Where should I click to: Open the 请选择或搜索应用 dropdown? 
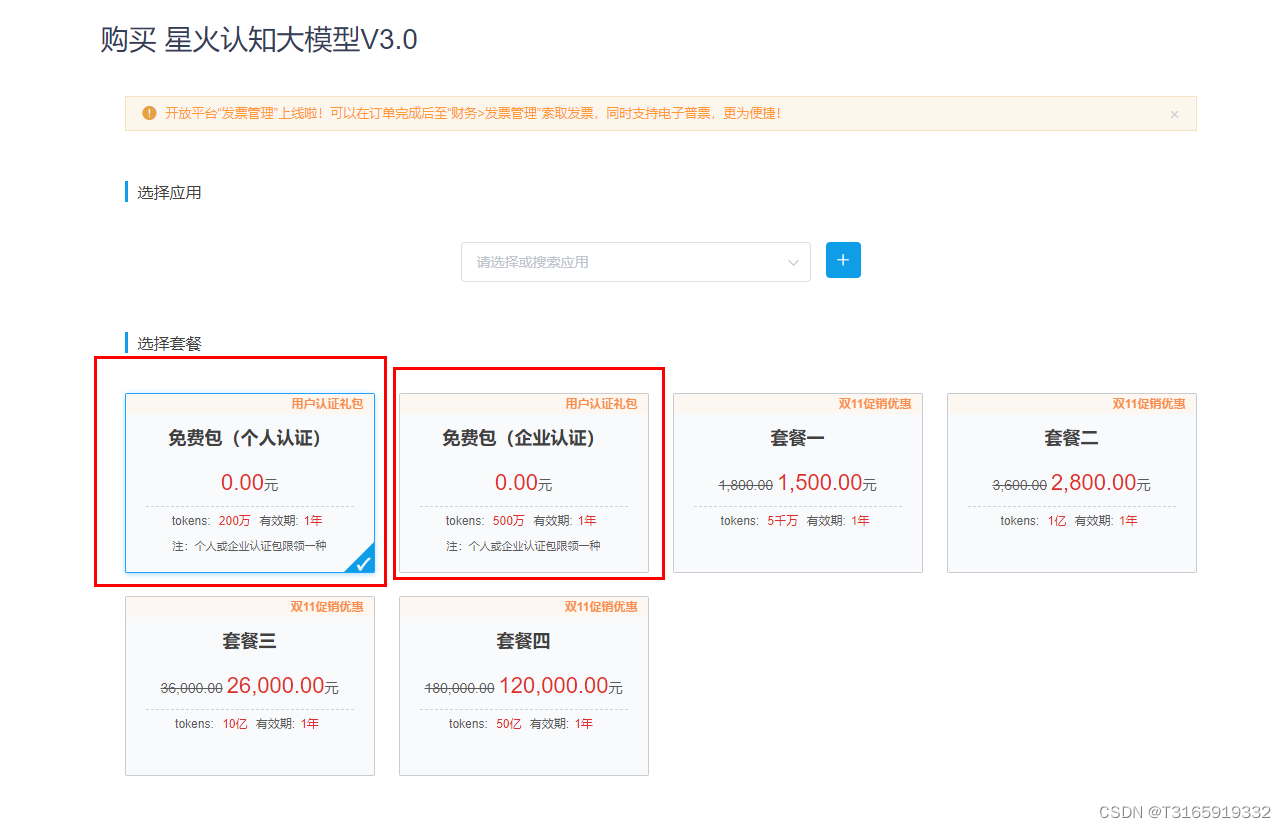636,262
